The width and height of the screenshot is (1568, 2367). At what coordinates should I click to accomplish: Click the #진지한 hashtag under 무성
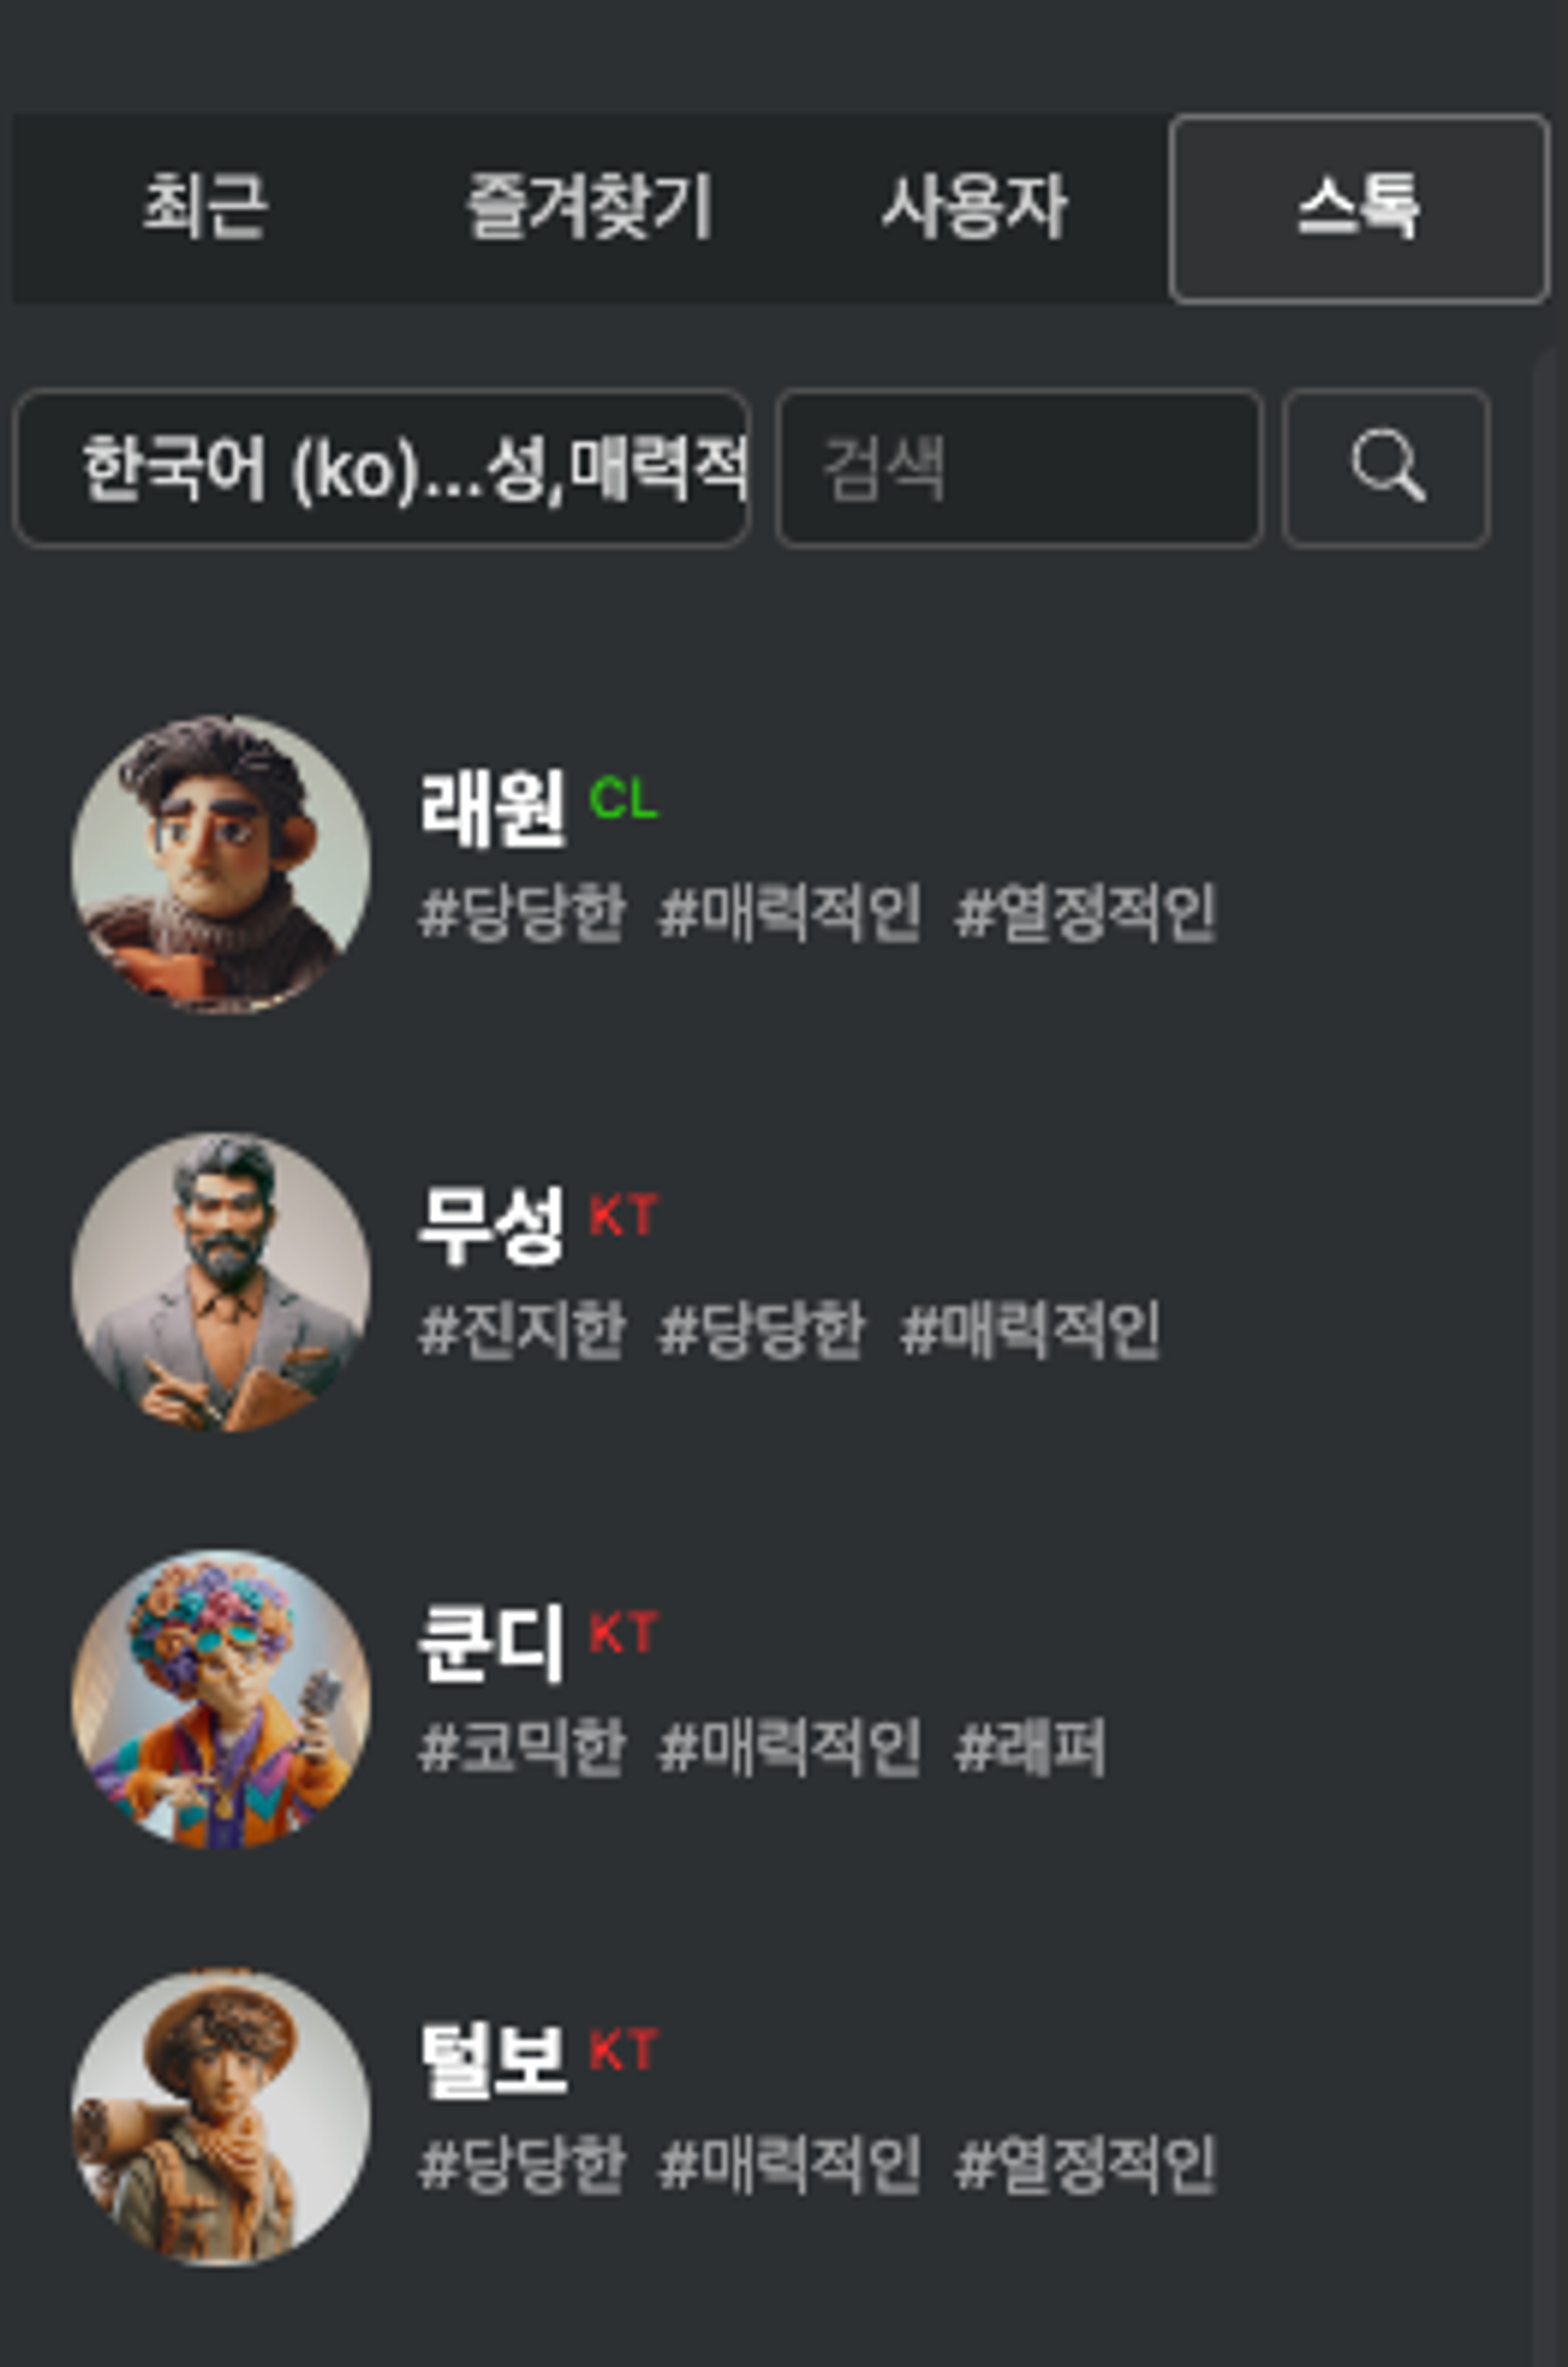(523, 1330)
